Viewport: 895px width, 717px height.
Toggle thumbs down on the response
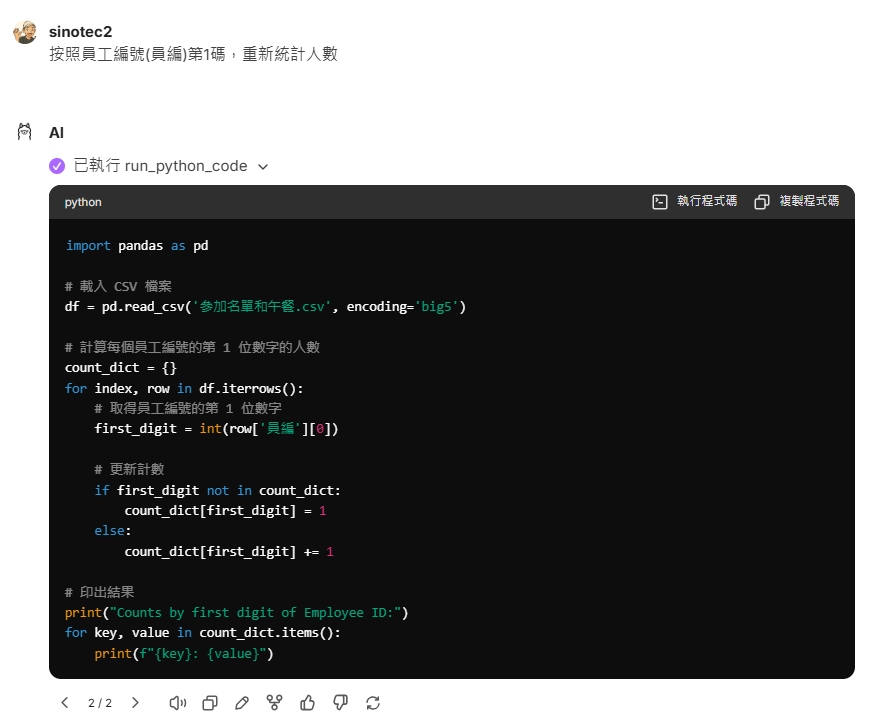[x=340, y=703]
